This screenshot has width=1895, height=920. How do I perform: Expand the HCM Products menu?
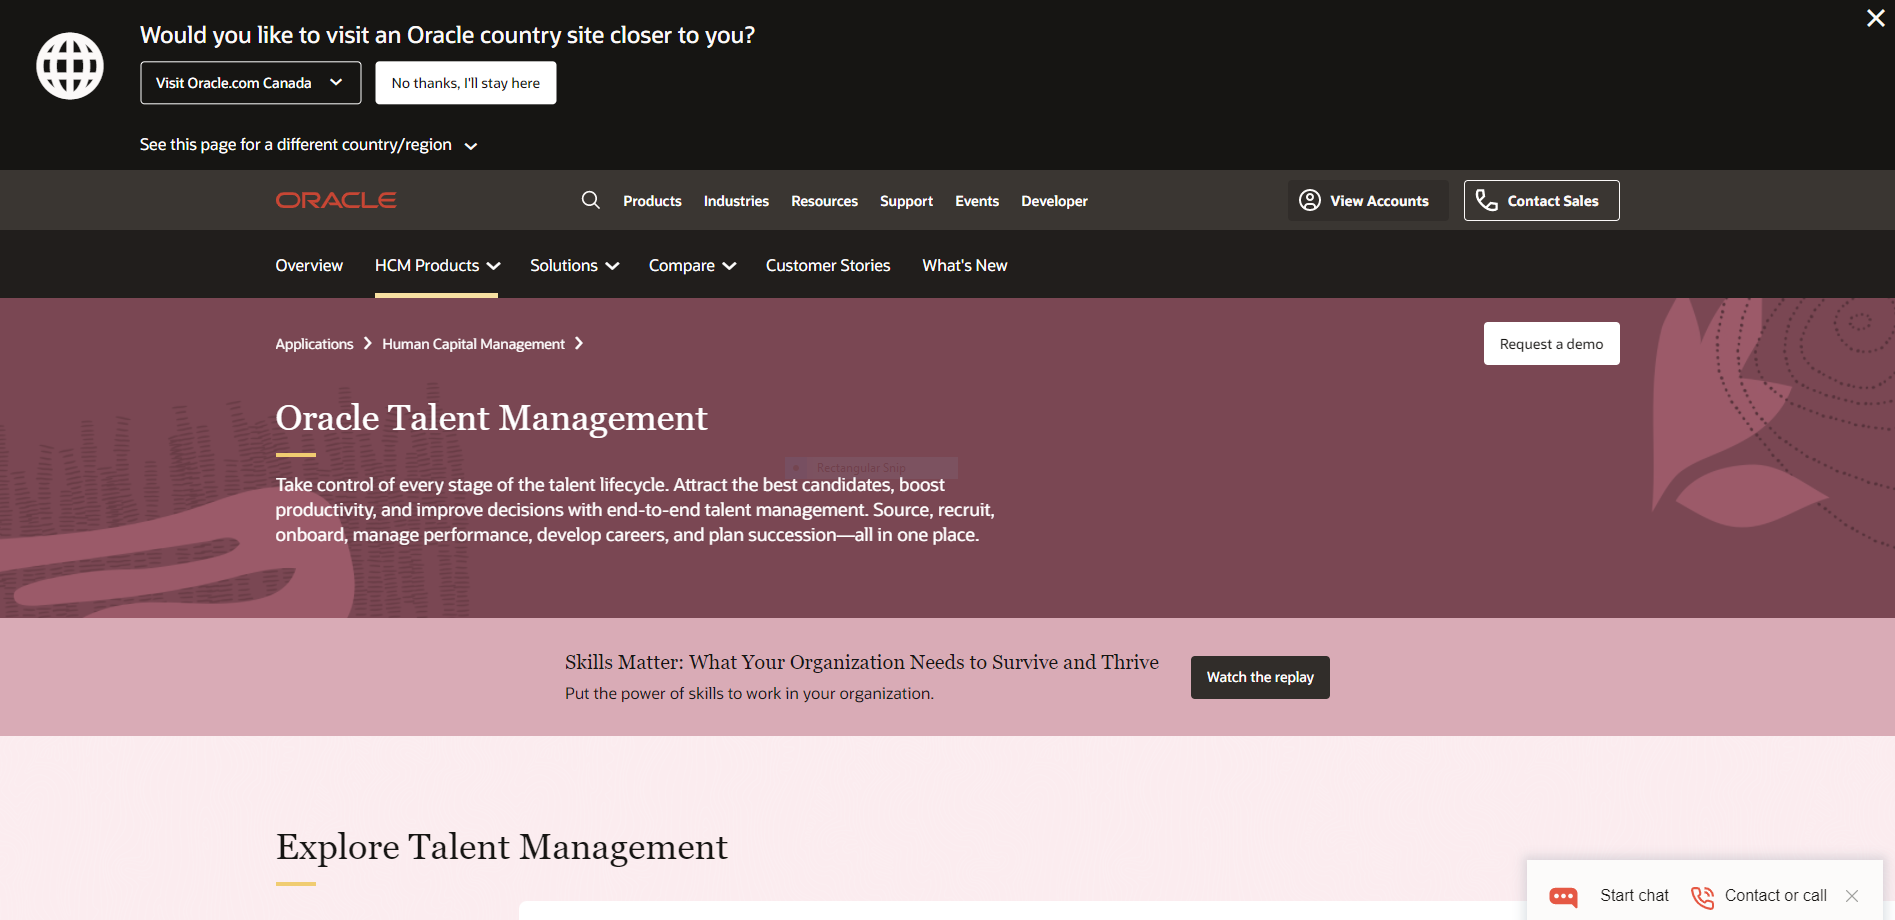[437, 265]
